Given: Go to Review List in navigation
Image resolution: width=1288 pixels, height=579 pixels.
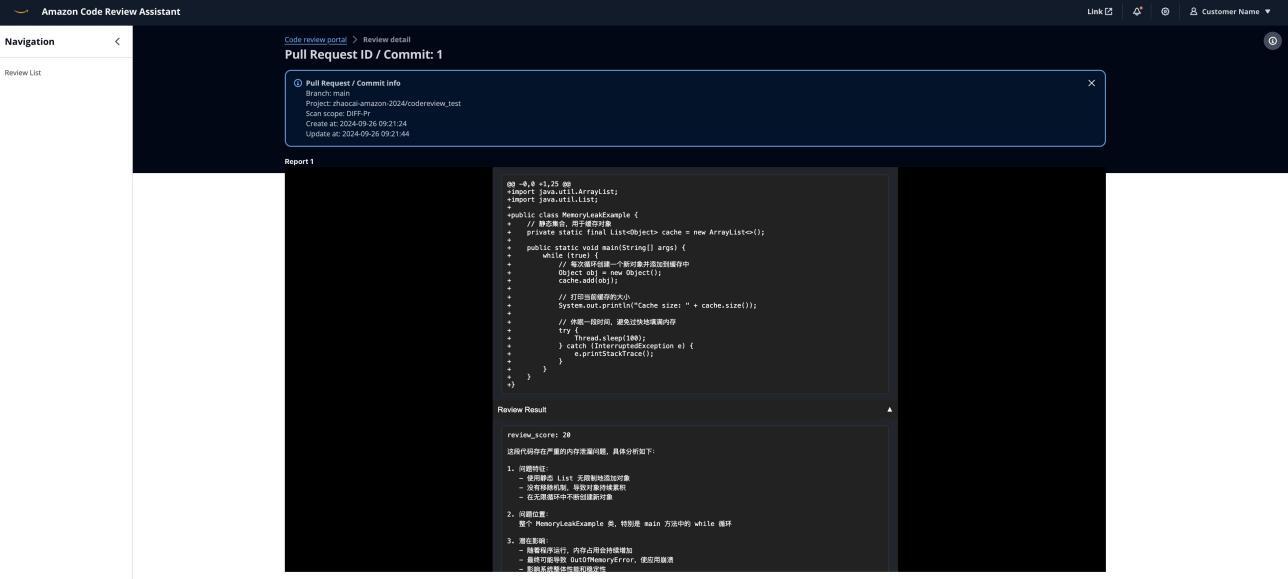Looking at the screenshot, I should point(23,73).
